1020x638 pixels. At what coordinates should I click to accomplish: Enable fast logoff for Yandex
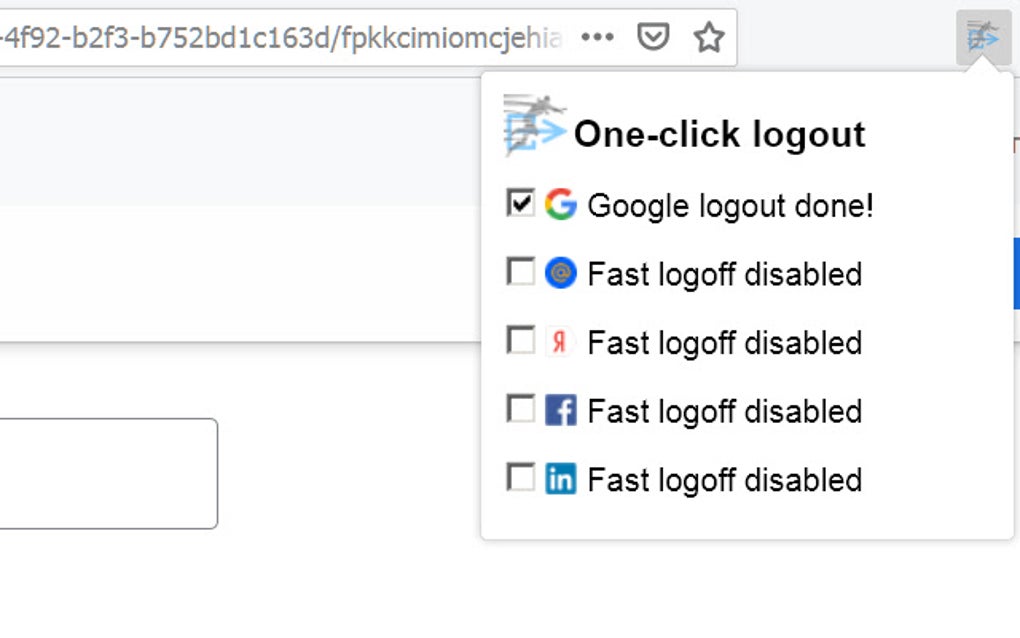pos(519,341)
